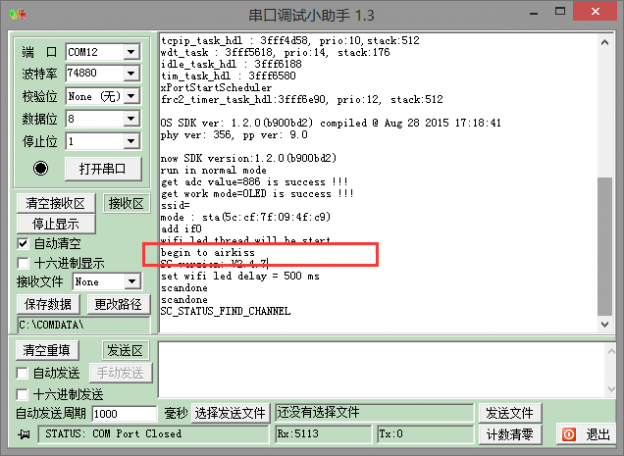Click the 'ssid=' log line
624x456 pixels.
[175, 205]
